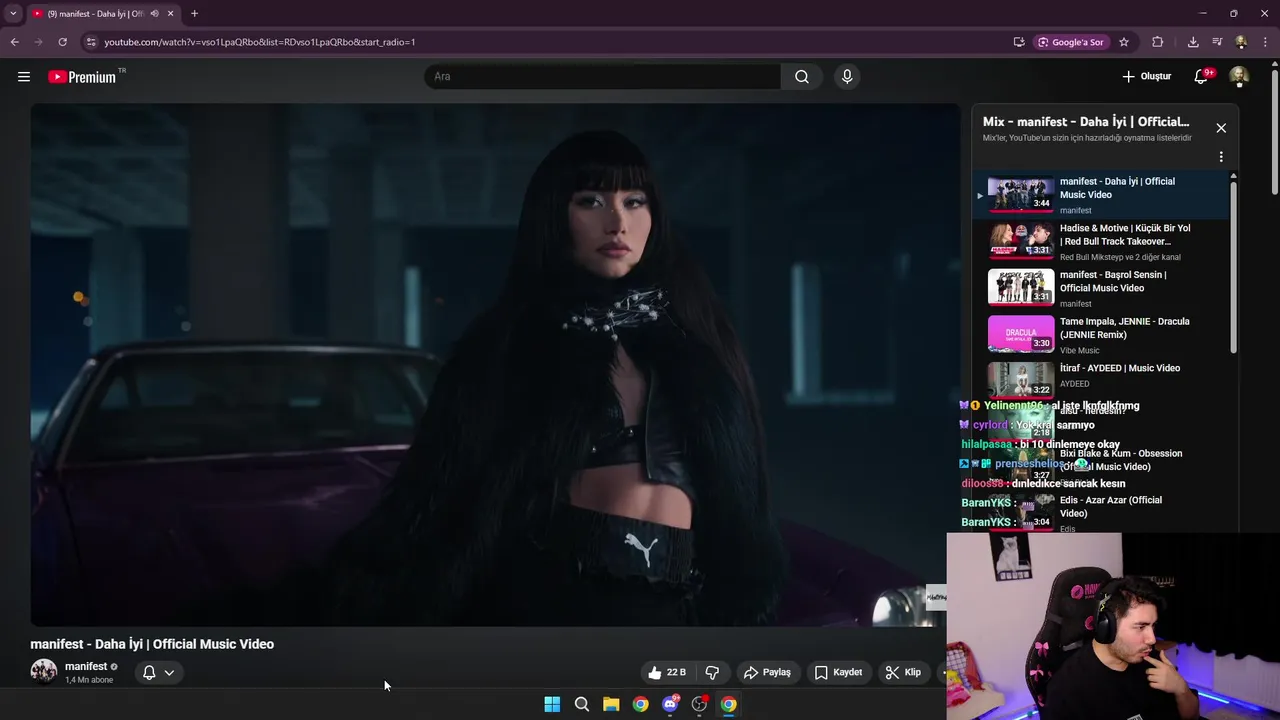Close the Mix playlist panel
This screenshot has width=1280, height=720.
coord(1221,128)
